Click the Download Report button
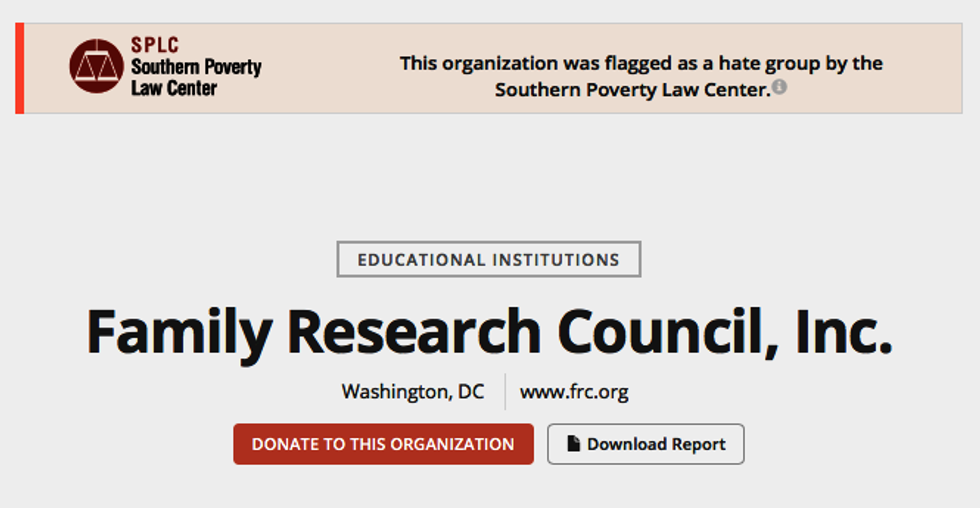This screenshot has height=508, width=980. coord(645,444)
